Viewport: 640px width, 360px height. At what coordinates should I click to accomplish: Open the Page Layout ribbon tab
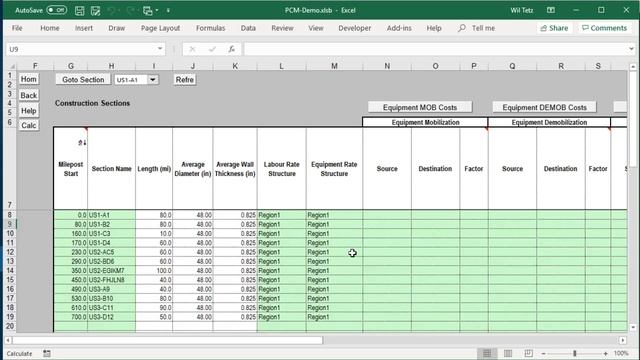click(160, 28)
